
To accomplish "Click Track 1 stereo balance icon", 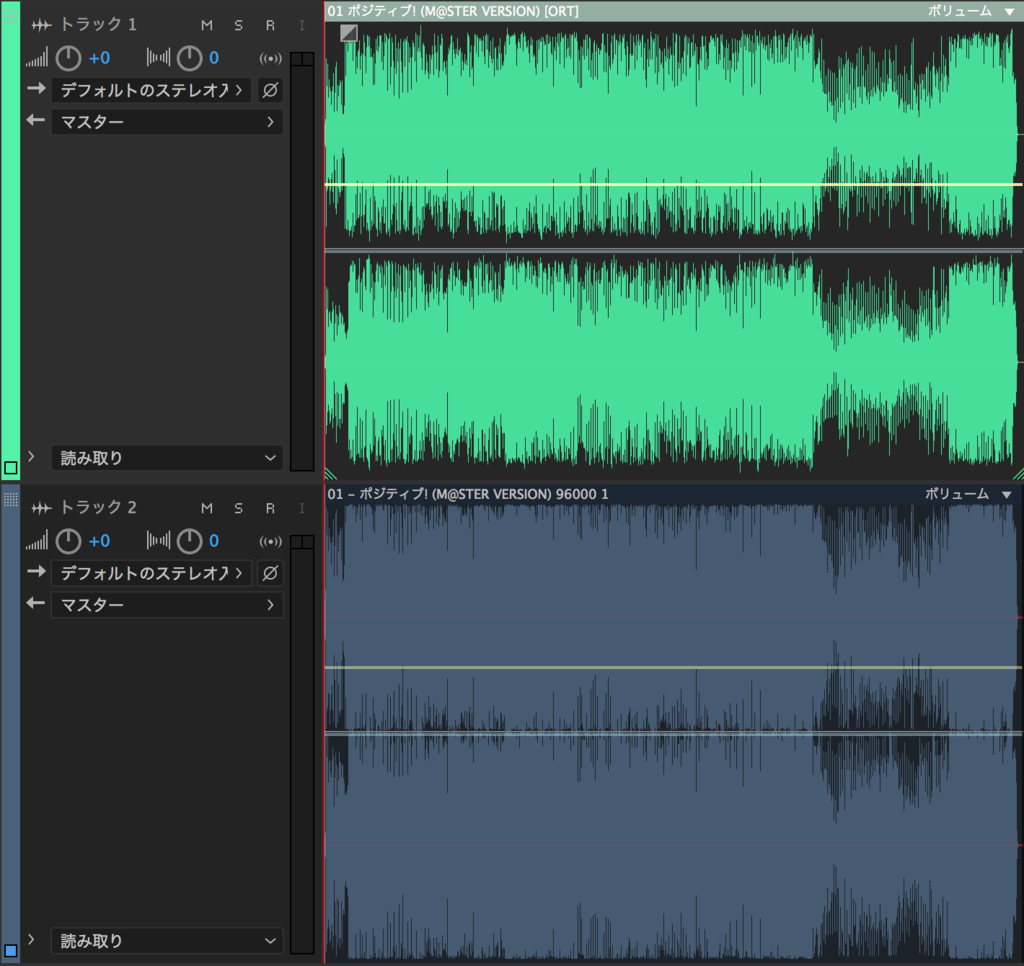I will (x=158, y=57).
